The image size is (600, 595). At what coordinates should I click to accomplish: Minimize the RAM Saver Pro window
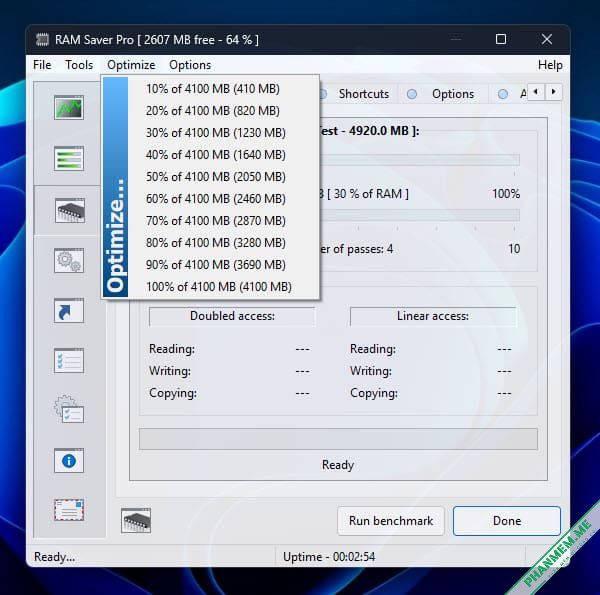tap(455, 39)
